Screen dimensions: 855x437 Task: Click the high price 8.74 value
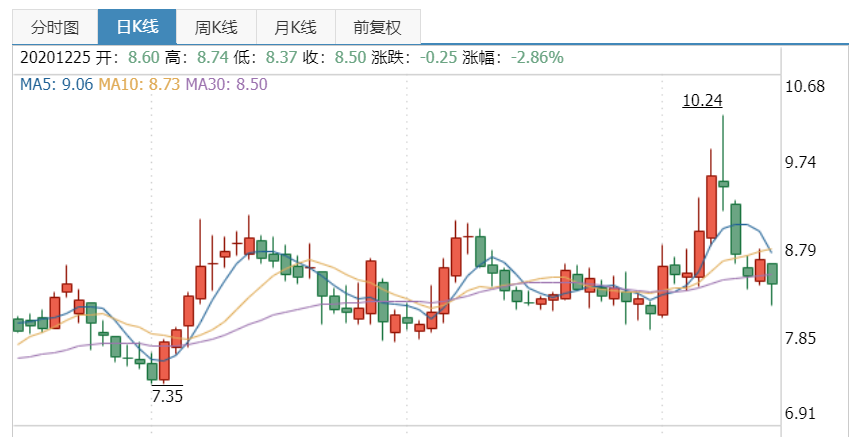(x=213, y=57)
